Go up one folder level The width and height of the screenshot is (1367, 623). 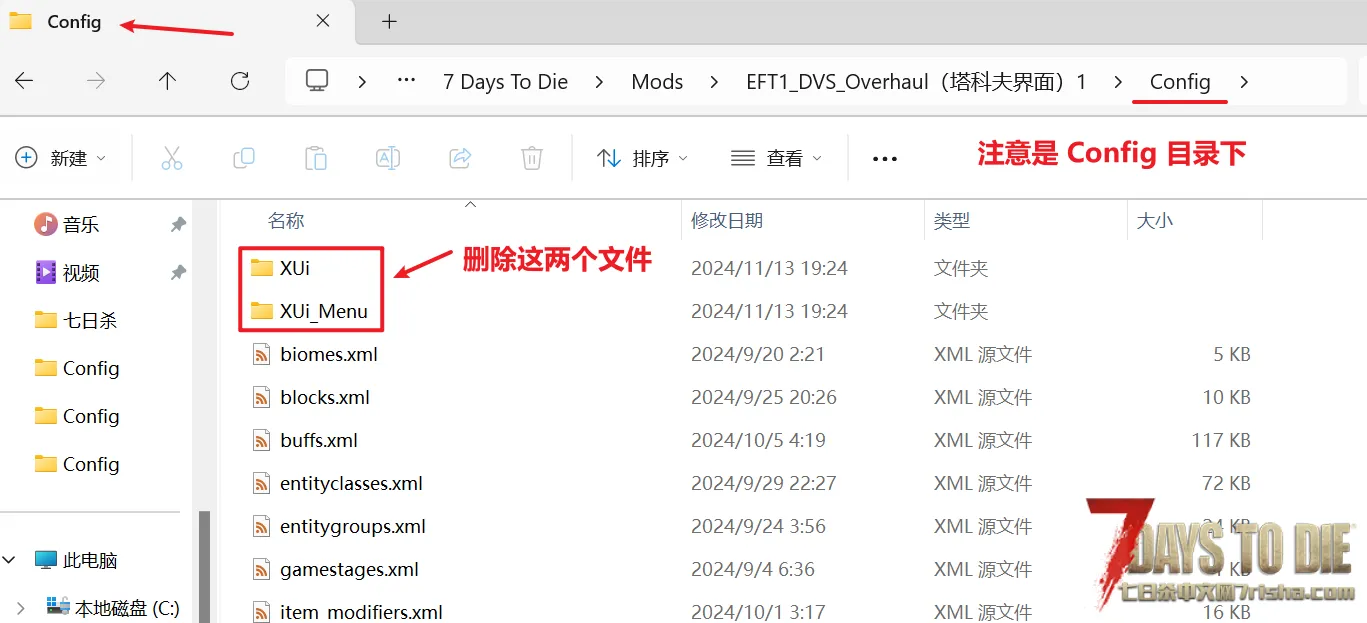(167, 82)
